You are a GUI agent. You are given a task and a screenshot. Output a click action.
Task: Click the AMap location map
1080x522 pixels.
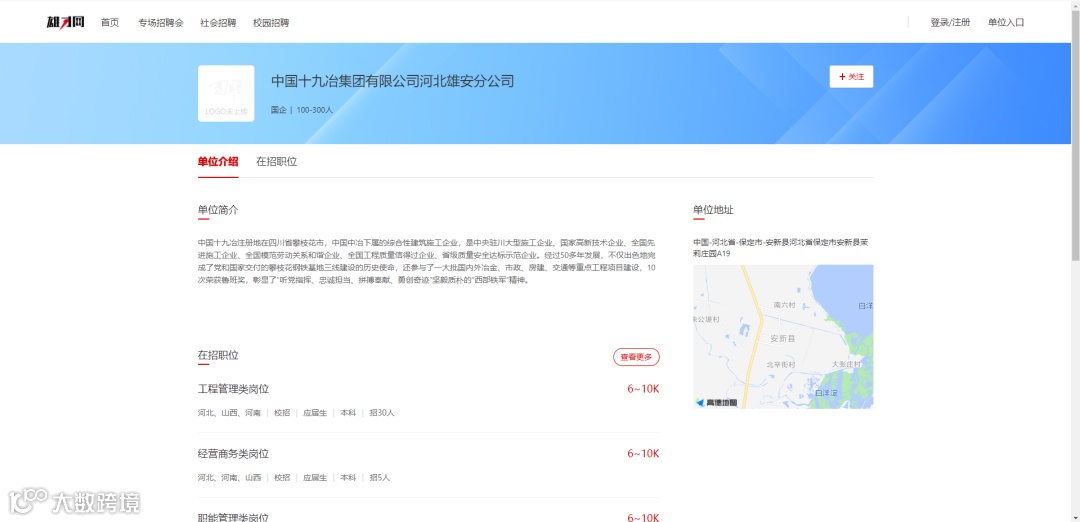point(783,337)
